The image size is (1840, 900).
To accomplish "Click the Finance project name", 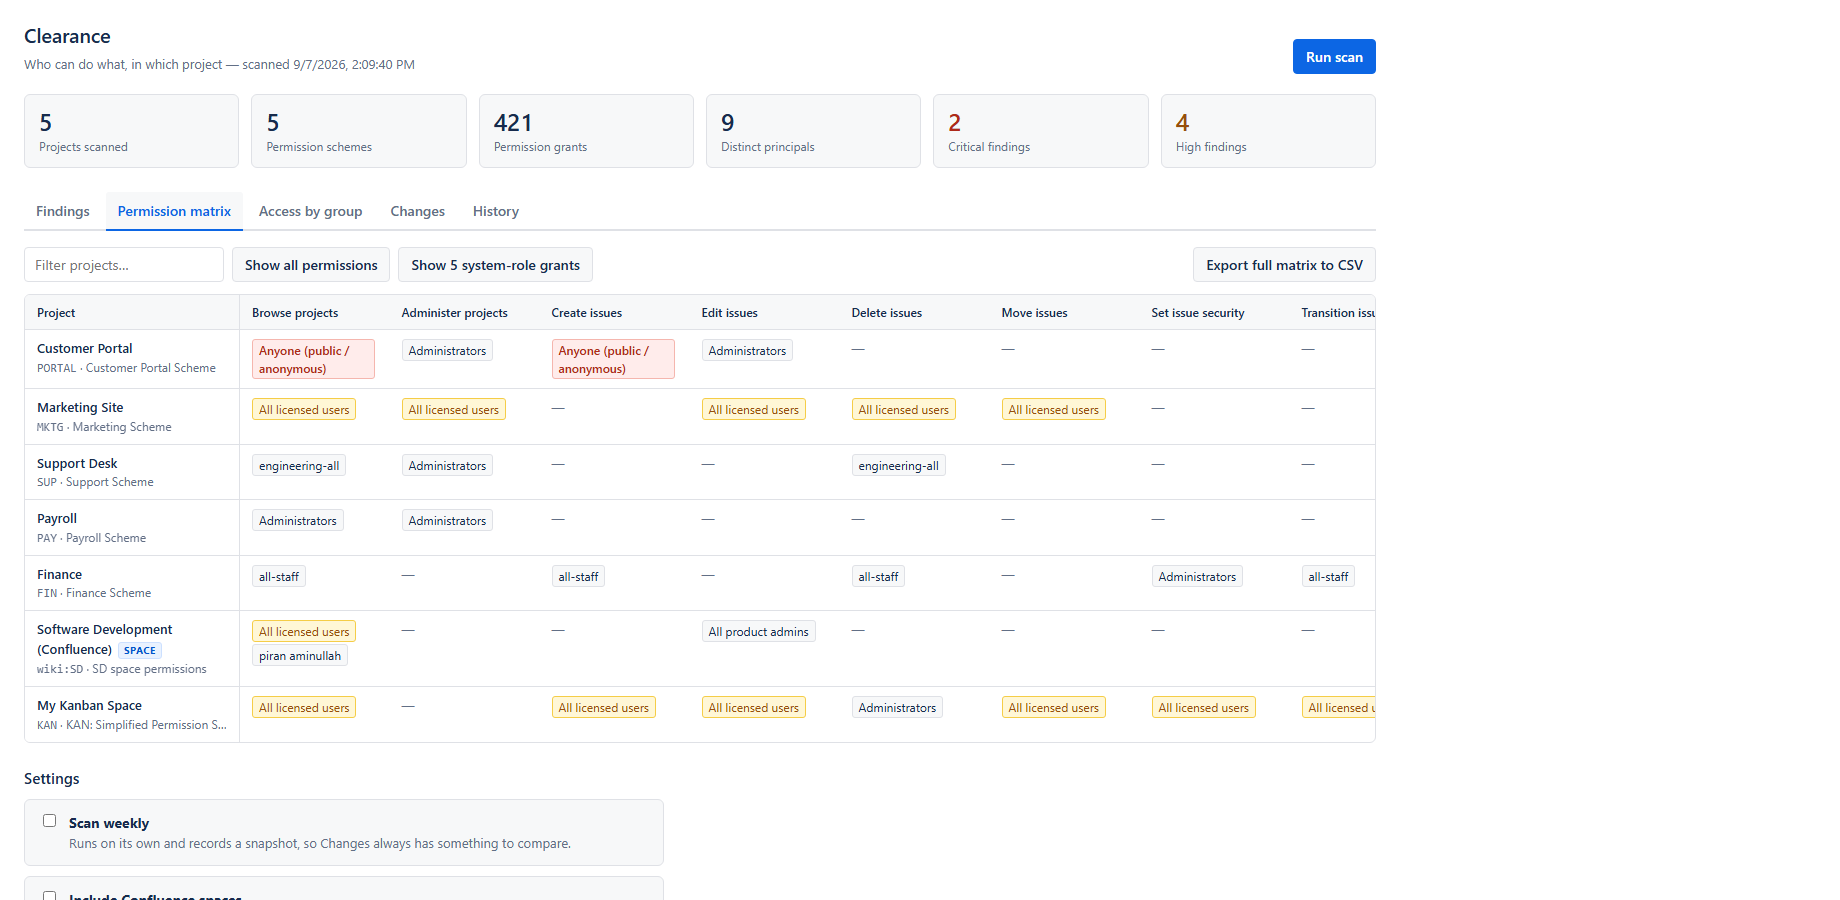I will 60,575.
